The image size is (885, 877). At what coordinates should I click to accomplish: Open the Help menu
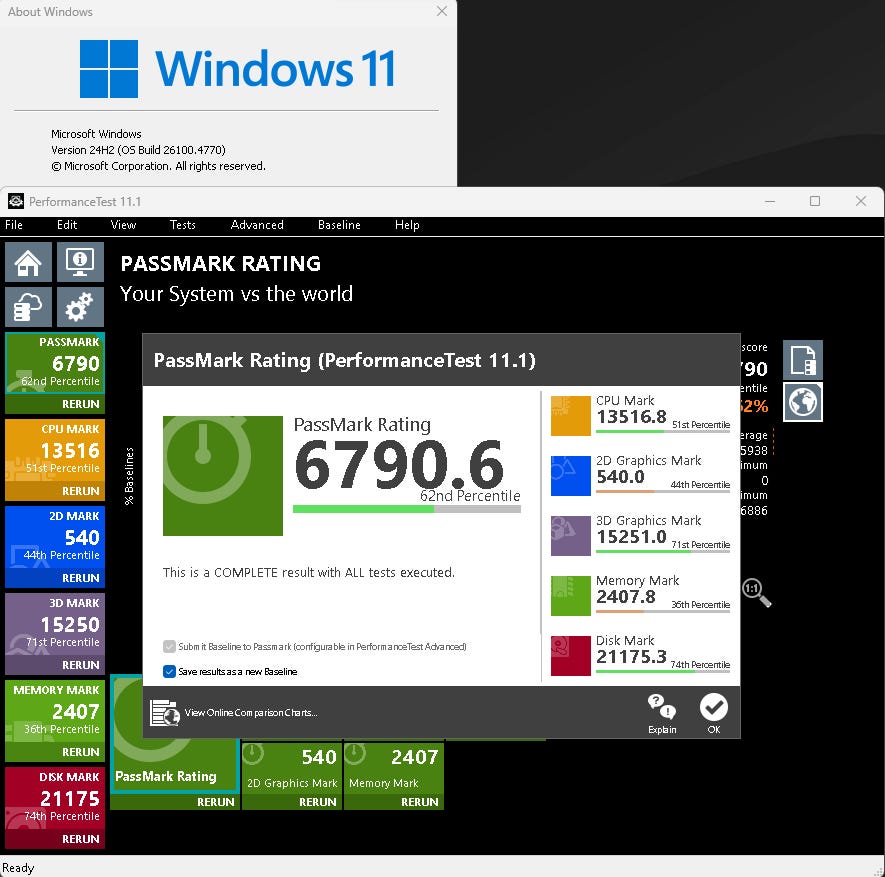(x=407, y=225)
